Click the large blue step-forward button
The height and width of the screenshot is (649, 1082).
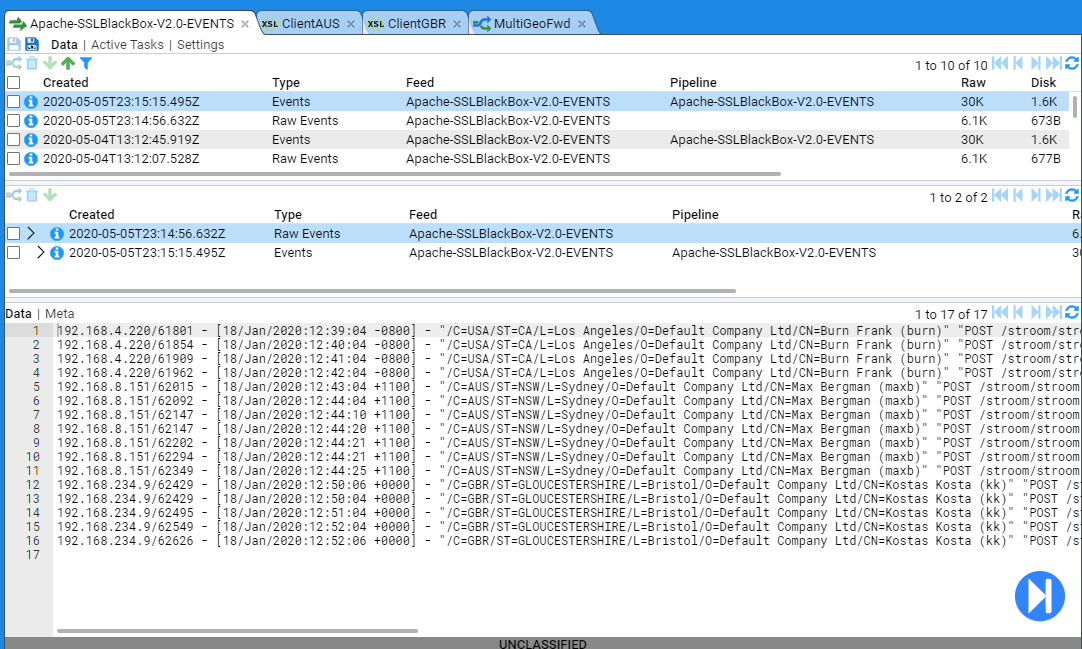coord(1039,596)
